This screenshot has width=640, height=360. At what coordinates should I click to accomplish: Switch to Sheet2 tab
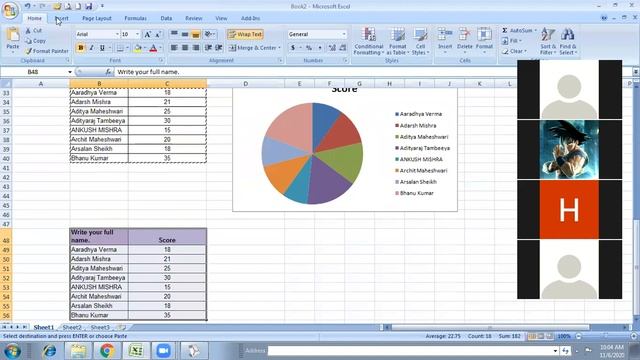click(72, 327)
